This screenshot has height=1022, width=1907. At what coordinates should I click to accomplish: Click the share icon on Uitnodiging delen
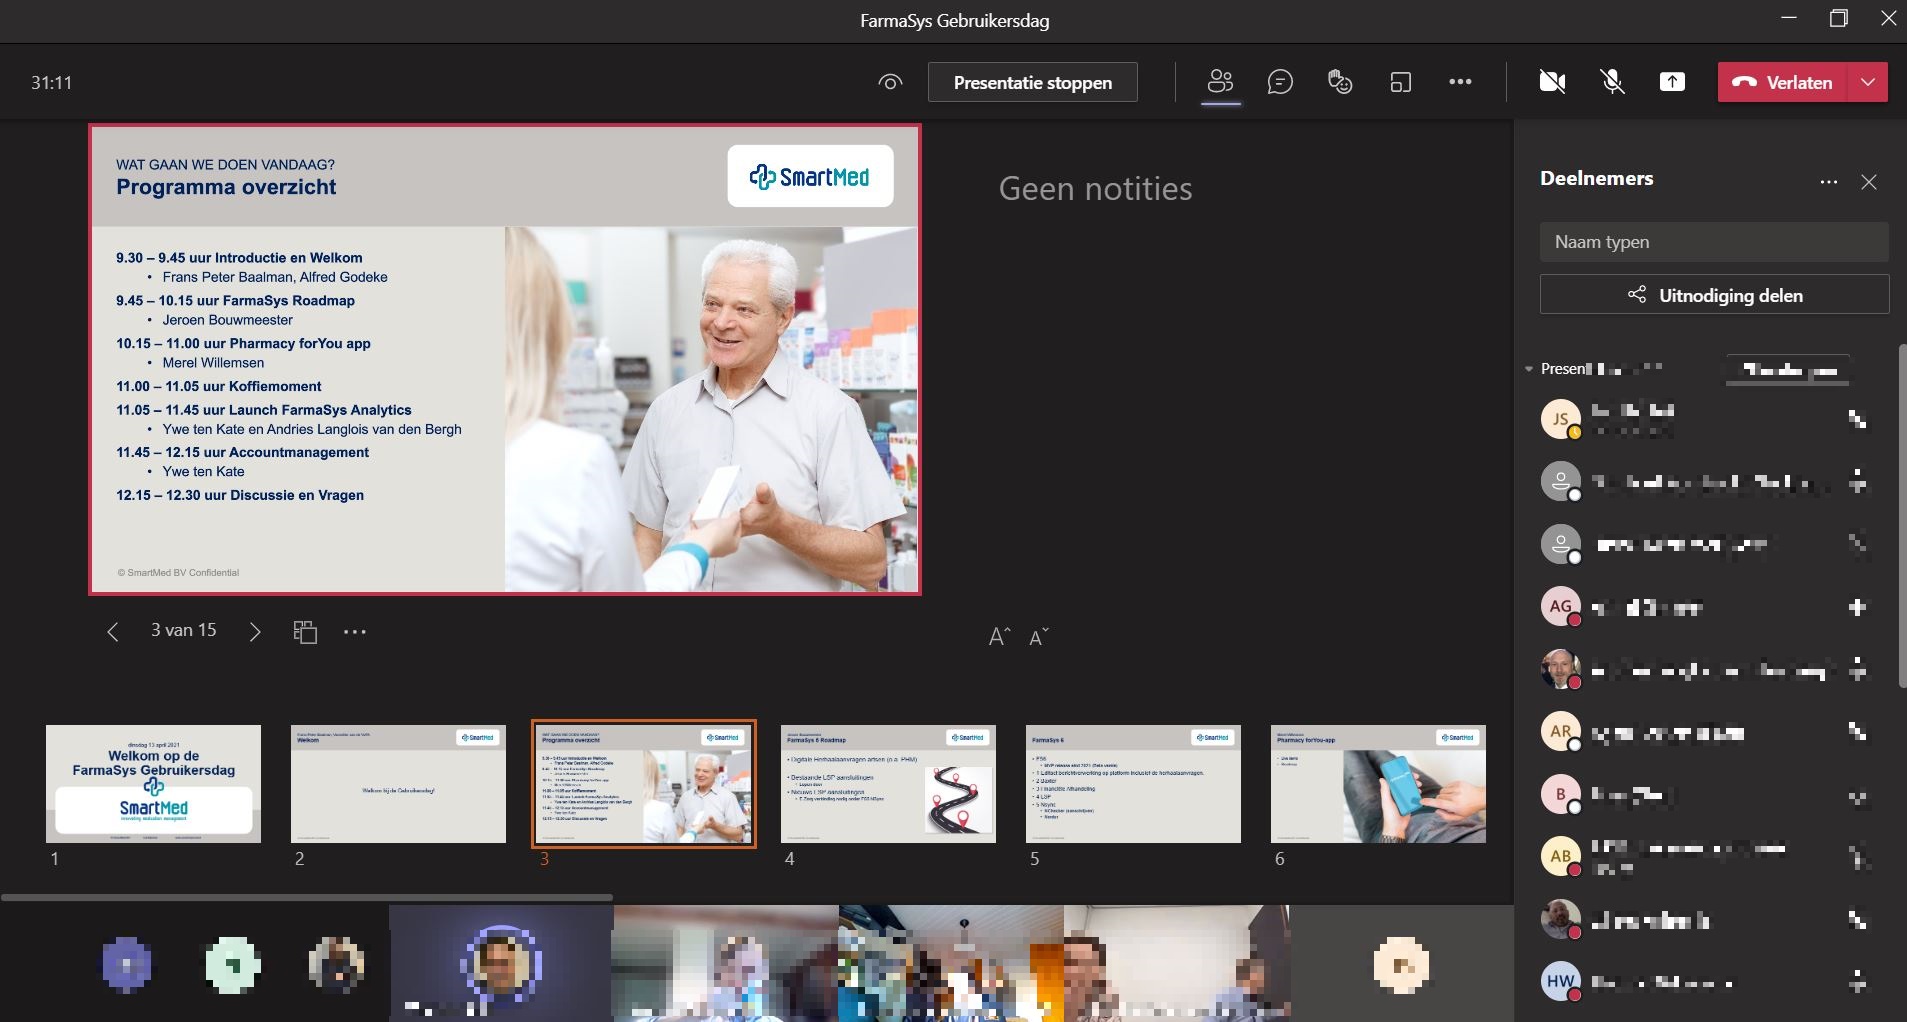[1637, 295]
